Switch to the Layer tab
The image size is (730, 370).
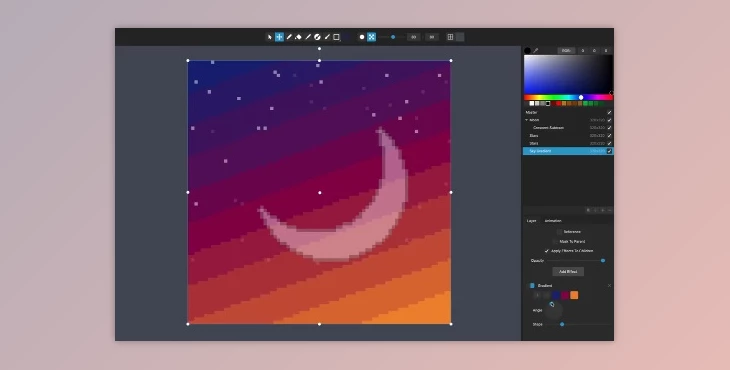[531, 221]
